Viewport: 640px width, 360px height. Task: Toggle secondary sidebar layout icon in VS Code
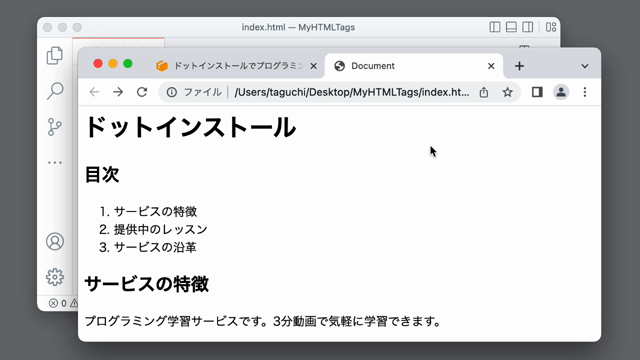[527, 27]
